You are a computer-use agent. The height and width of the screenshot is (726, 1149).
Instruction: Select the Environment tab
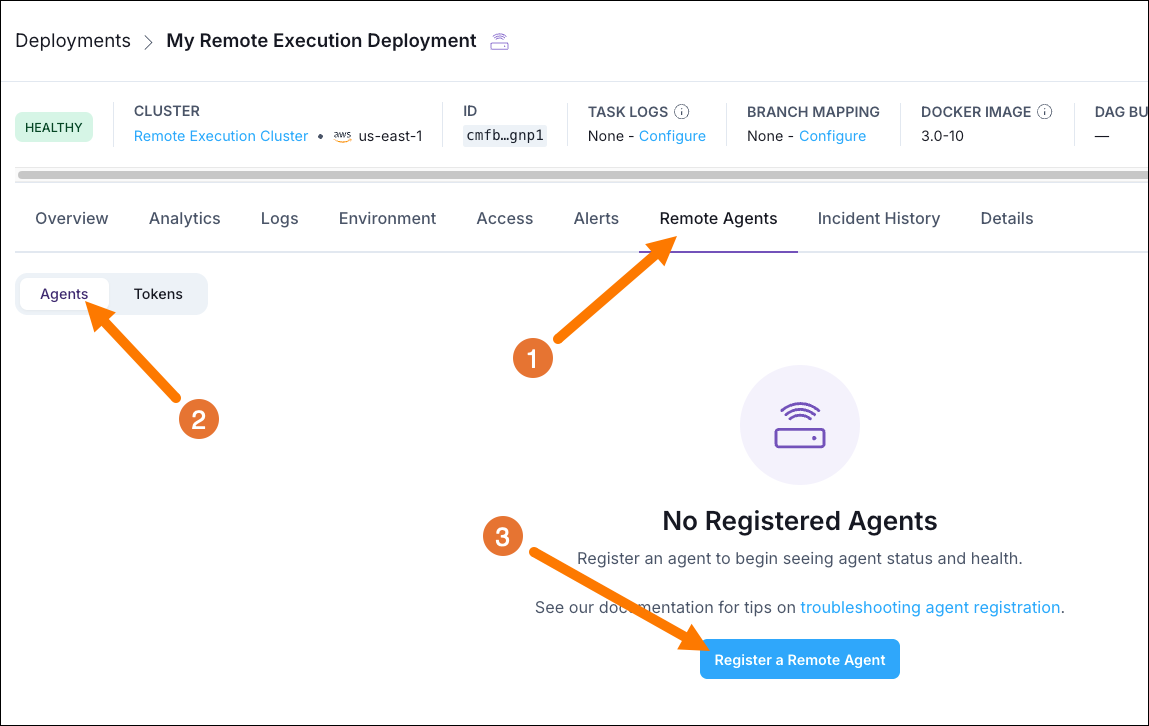click(x=387, y=218)
